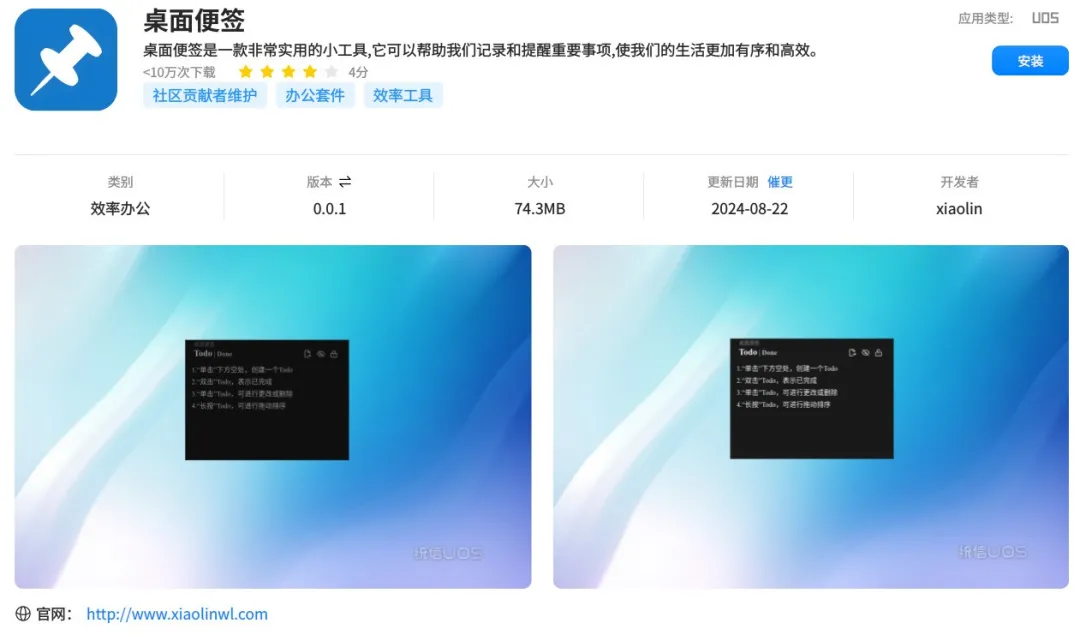
Task: Click the 效率办公 category value
Action: [120, 209]
